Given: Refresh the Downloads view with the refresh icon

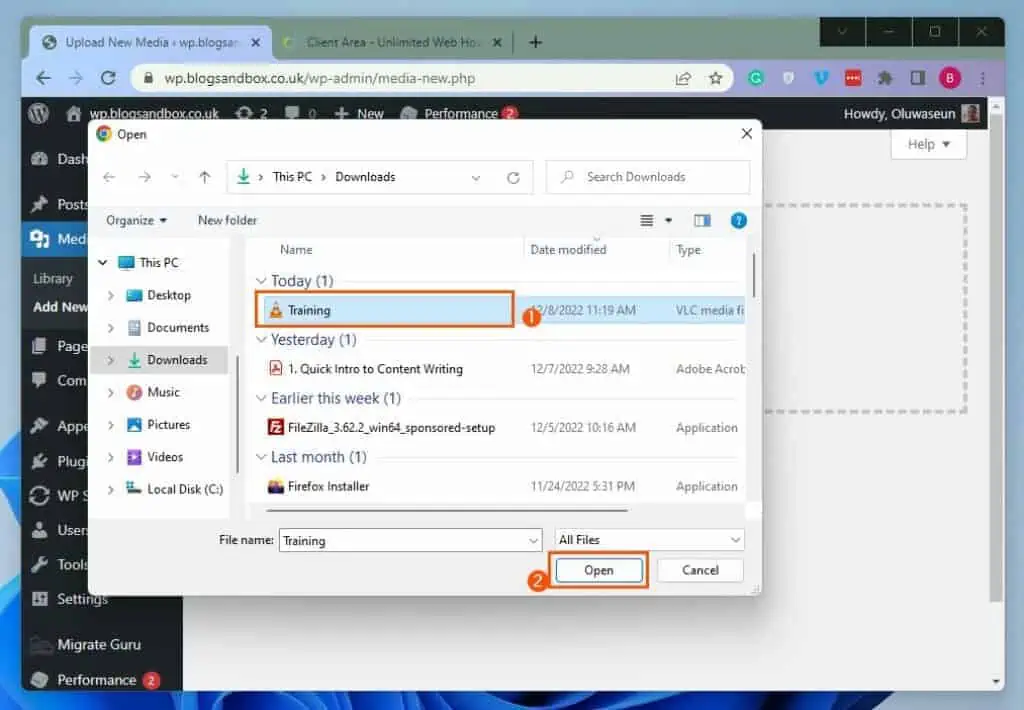Looking at the screenshot, I should [514, 176].
